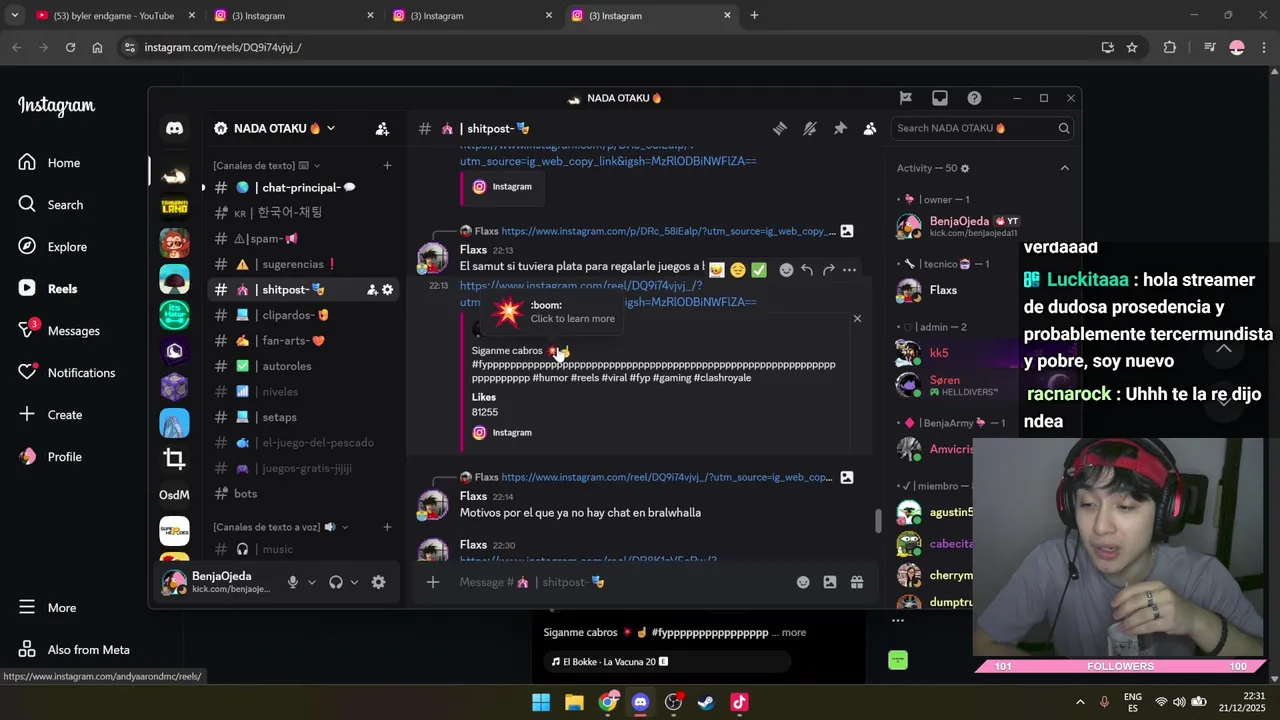Image resolution: width=1280 pixels, height=720 pixels.
Task: Open the OsdM server icon
Action: click(174, 495)
